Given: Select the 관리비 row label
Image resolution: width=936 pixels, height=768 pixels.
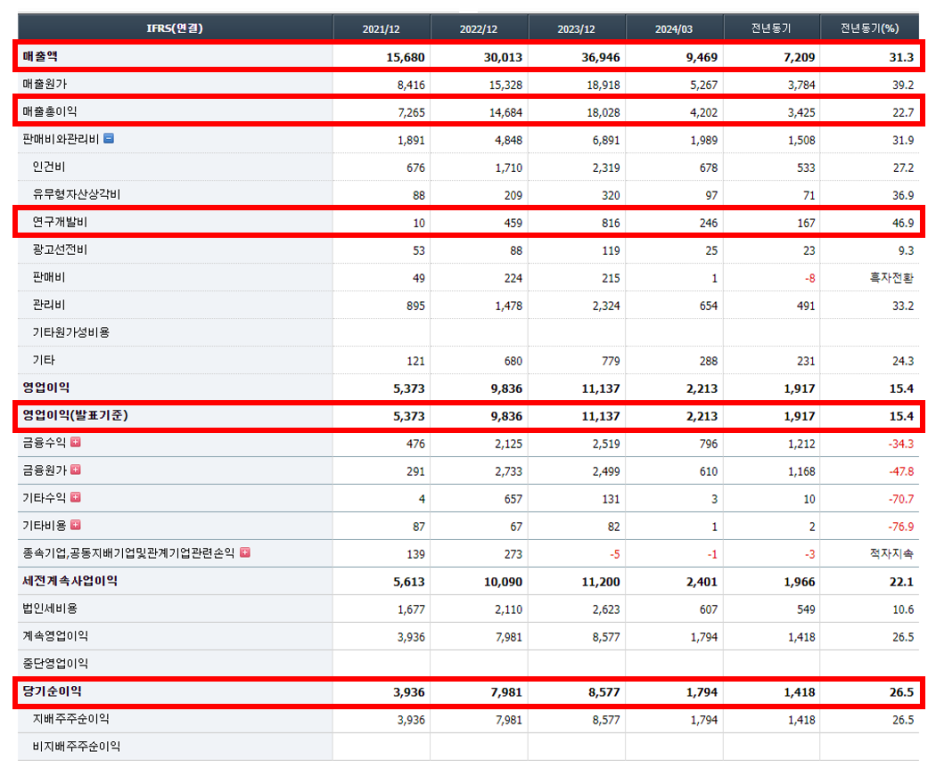Looking at the screenshot, I should coord(49,304).
